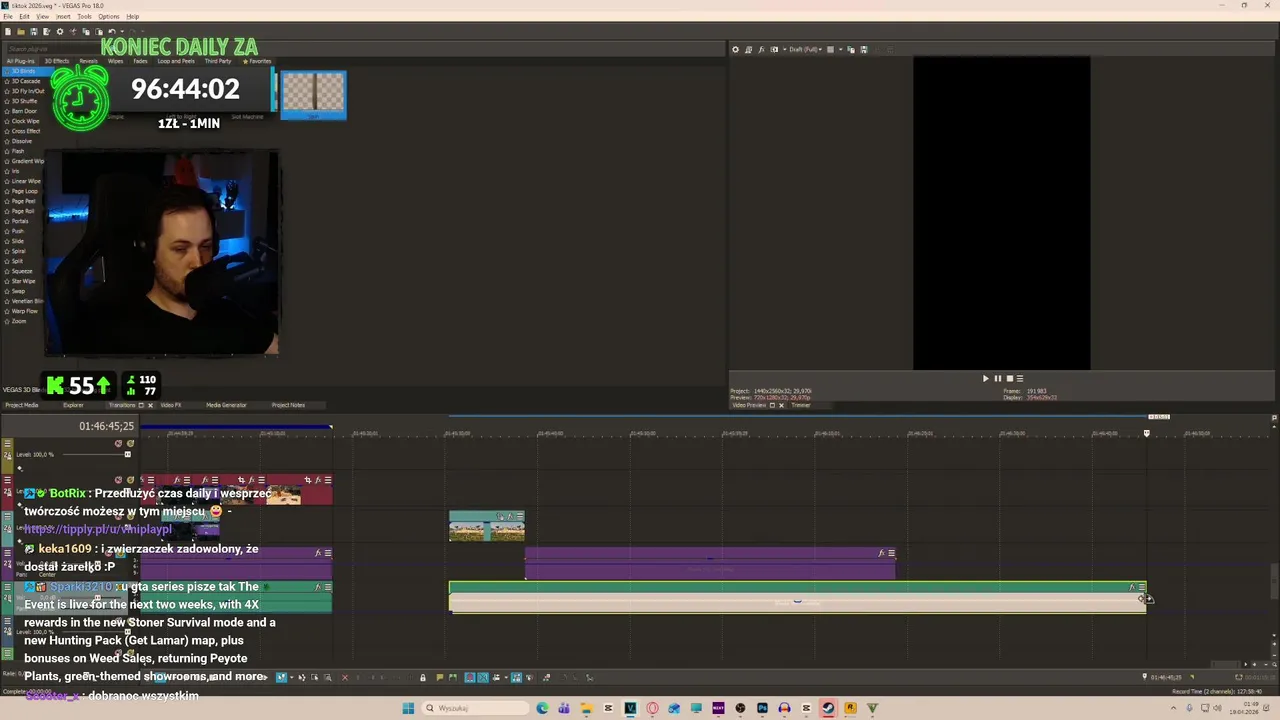Switch to Project Media tab
Viewport: 1280px width, 720px height.
pos(22,405)
